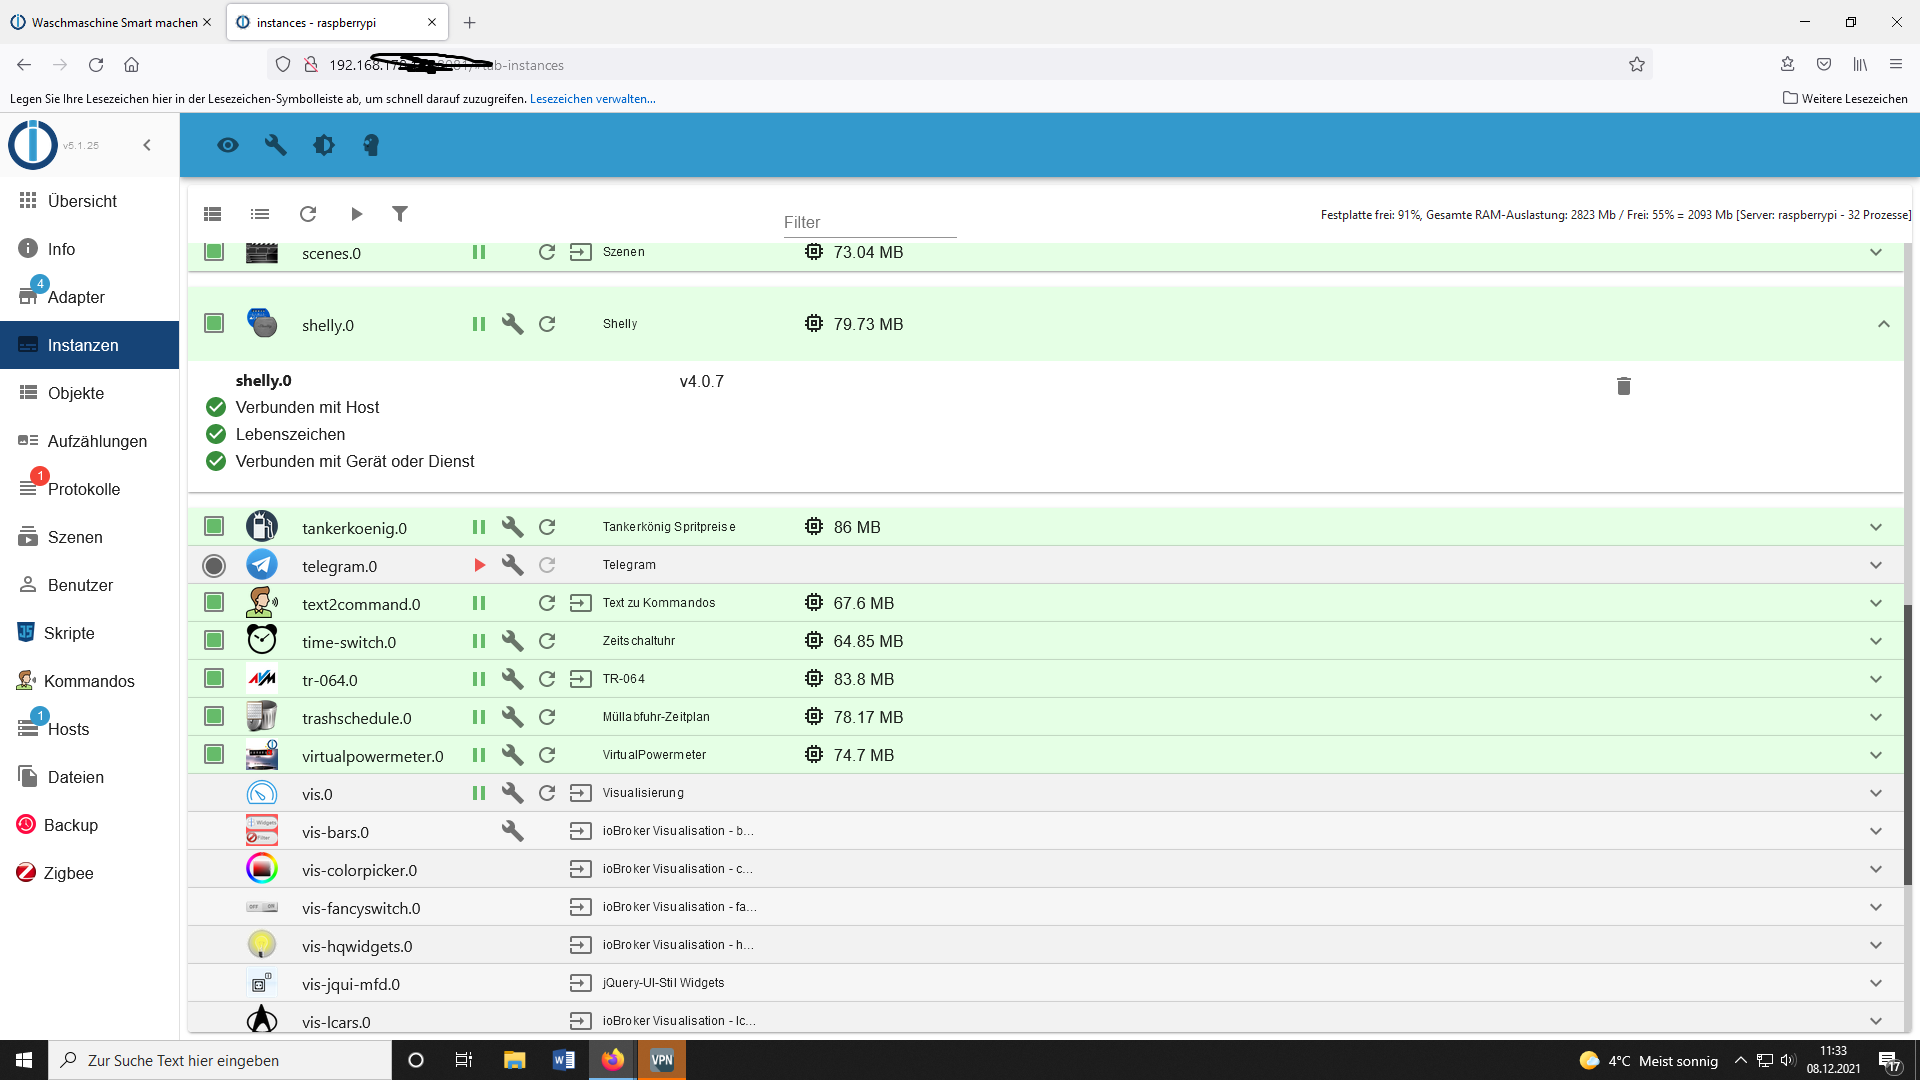Toggle theme icon in blue header

point(324,145)
